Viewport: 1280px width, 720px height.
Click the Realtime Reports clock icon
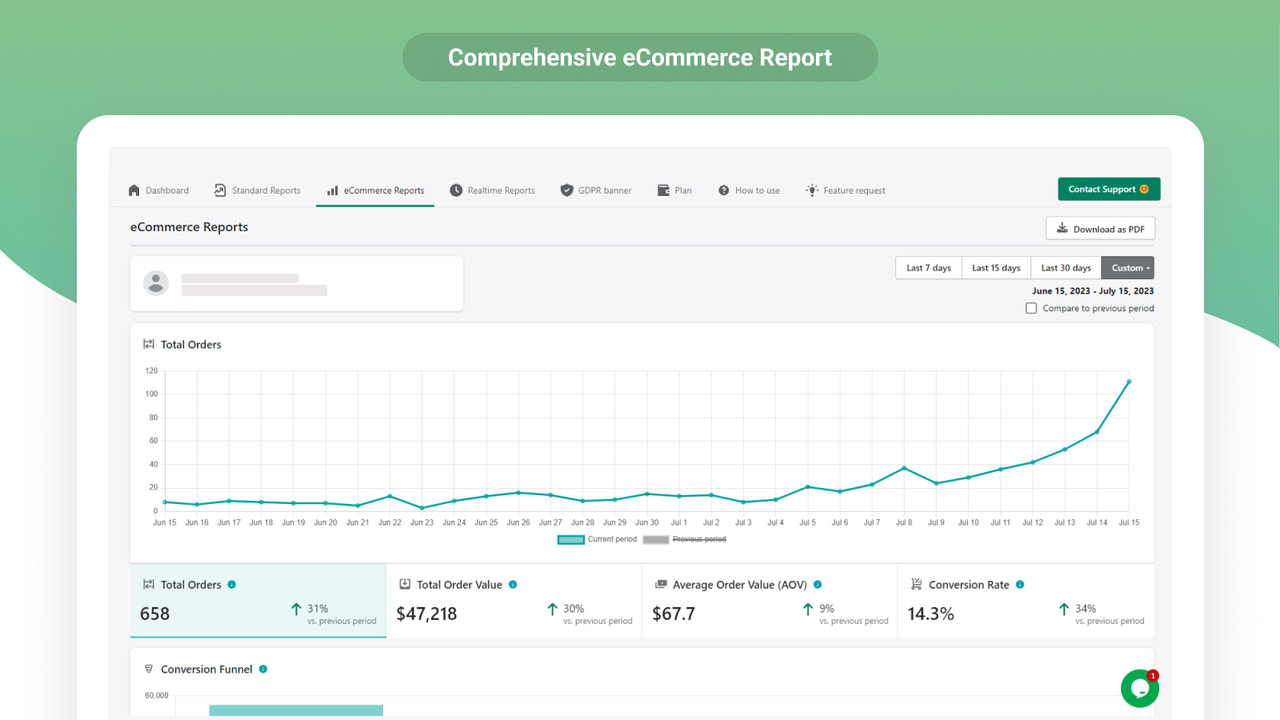pyautogui.click(x=456, y=189)
